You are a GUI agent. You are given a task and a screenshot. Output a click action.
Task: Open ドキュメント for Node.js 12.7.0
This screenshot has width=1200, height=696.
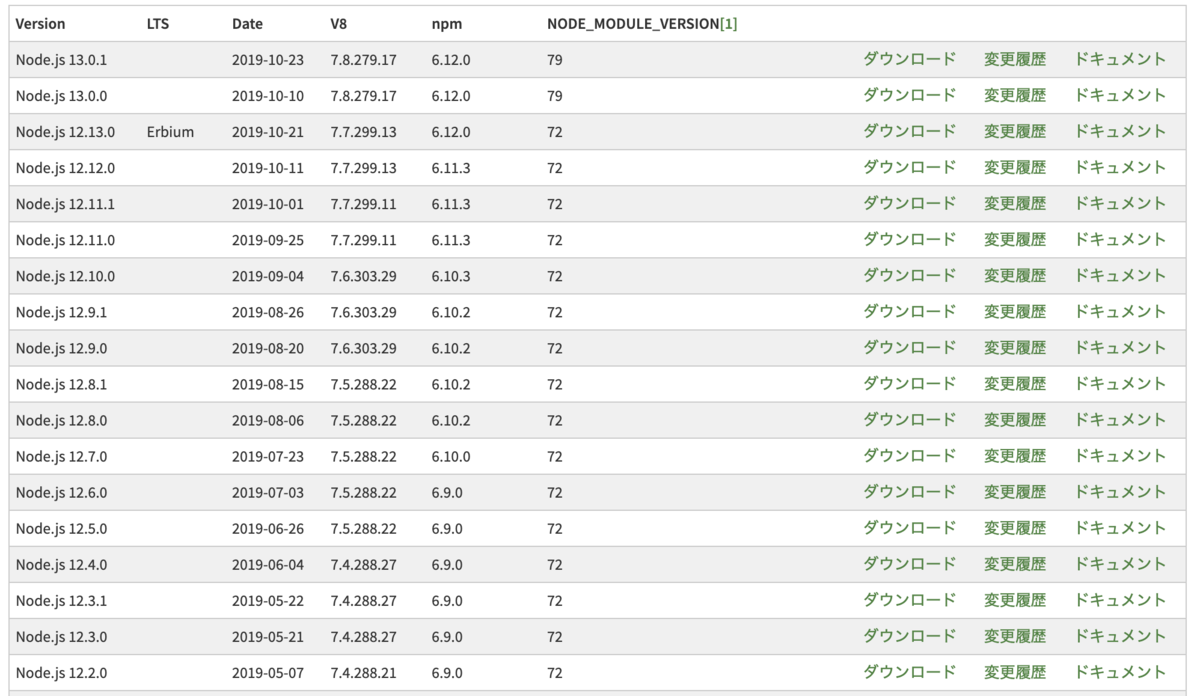(1120, 455)
